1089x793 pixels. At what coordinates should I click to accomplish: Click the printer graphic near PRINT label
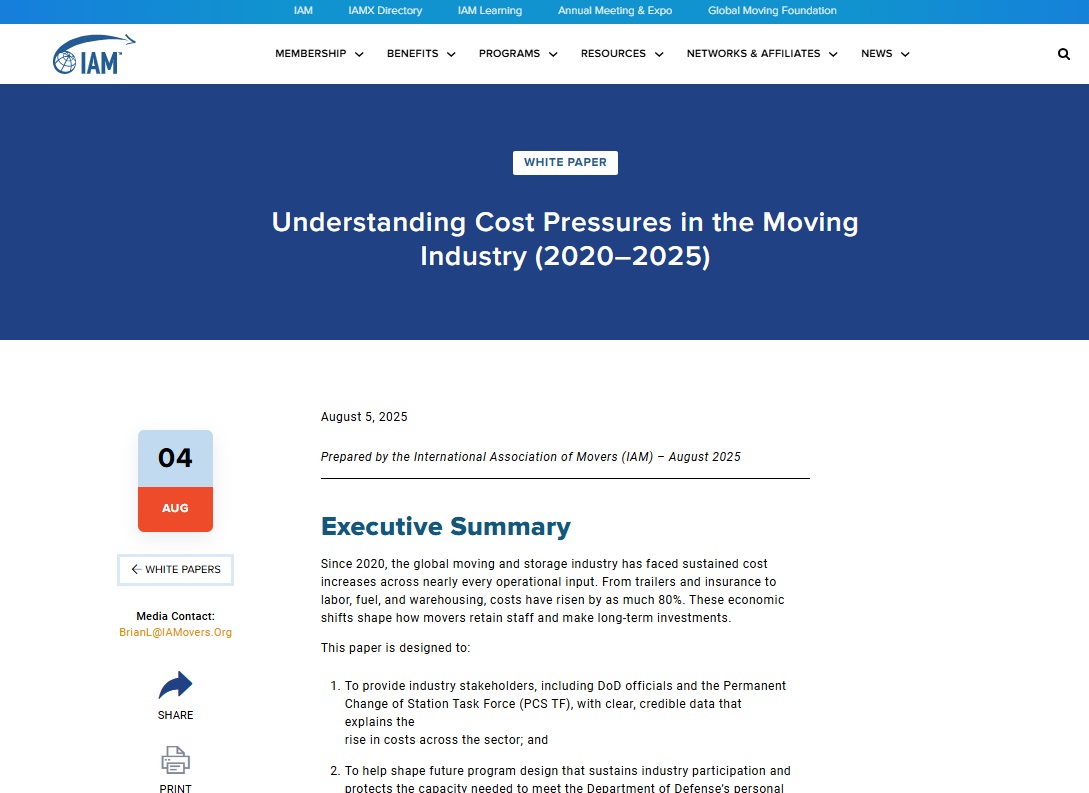tap(175, 760)
